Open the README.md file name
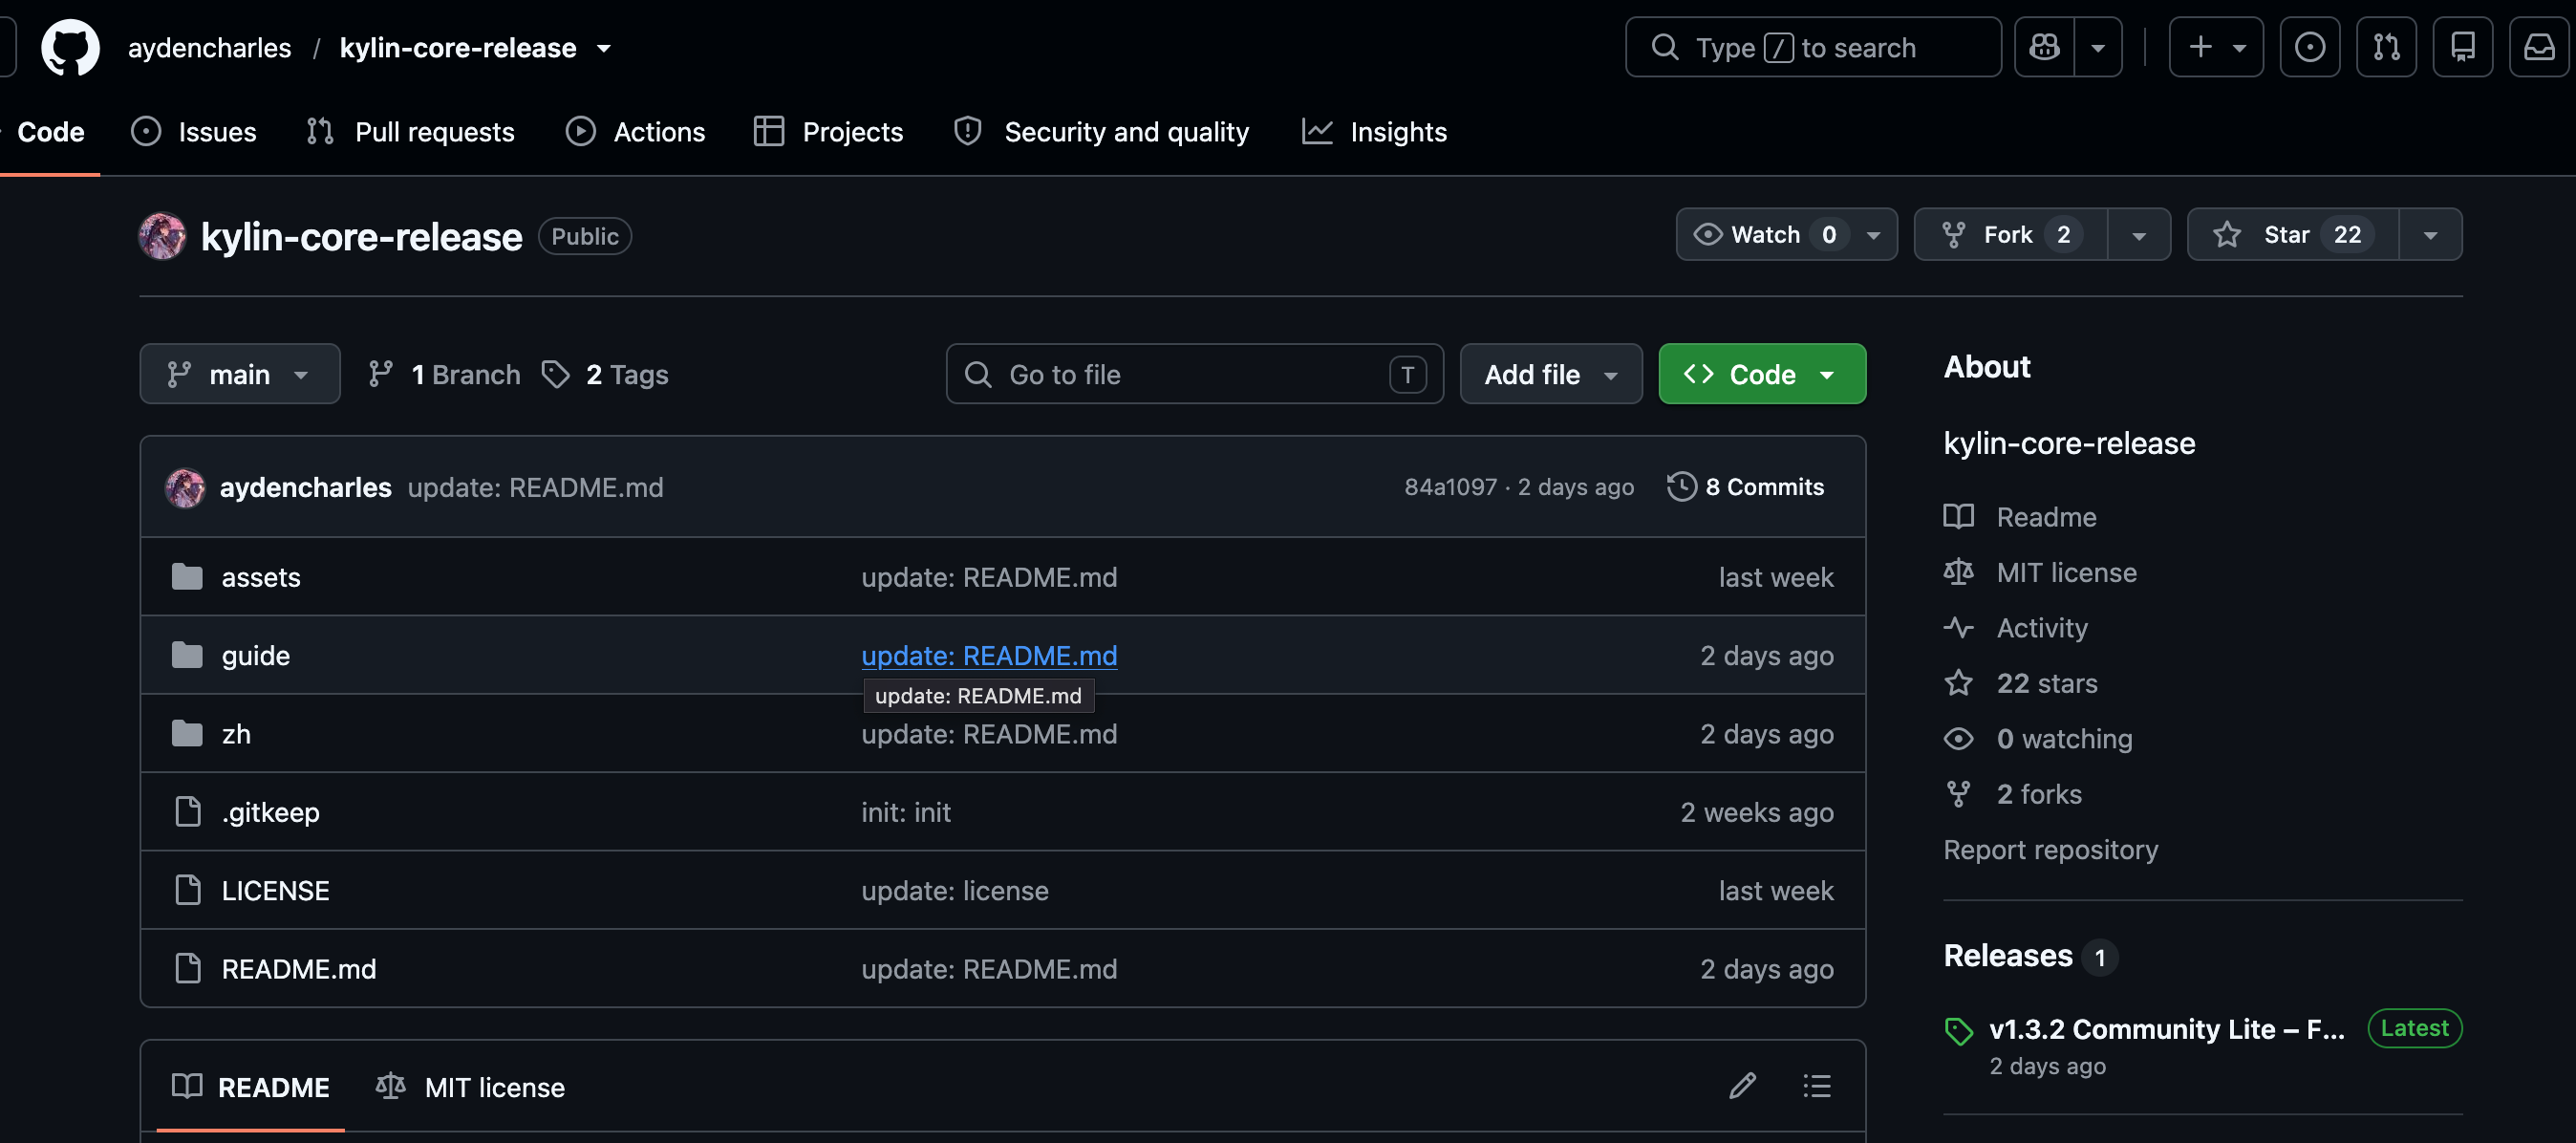The image size is (2576, 1143). [299, 968]
